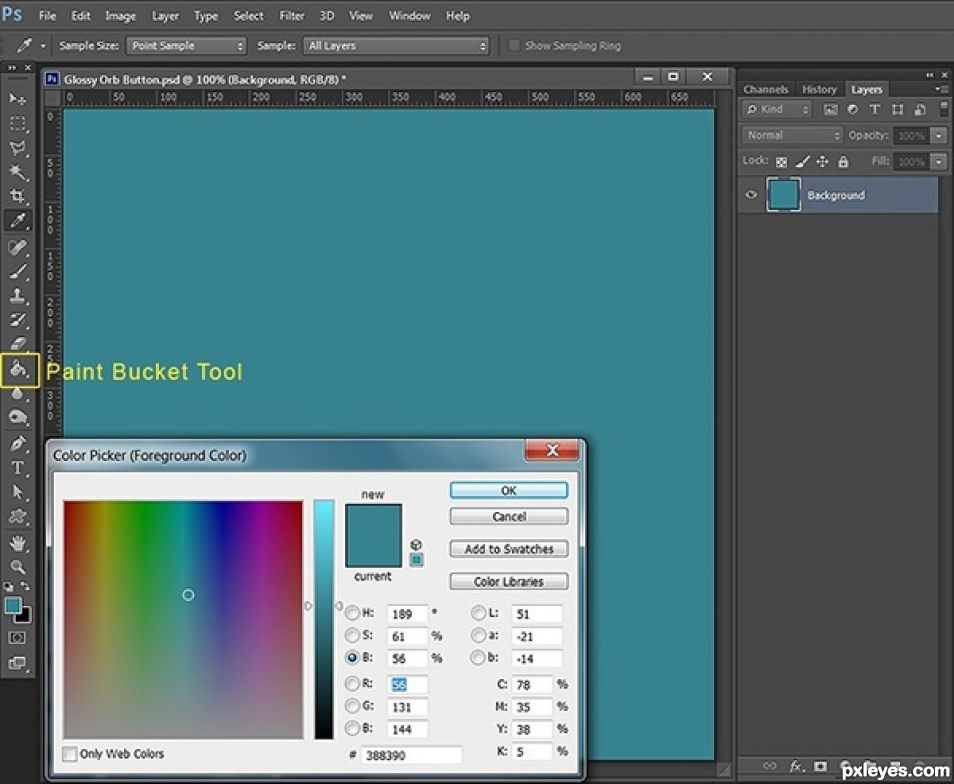Image resolution: width=954 pixels, height=784 pixels.
Task: Open the File menu
Action: pos(47,16)
